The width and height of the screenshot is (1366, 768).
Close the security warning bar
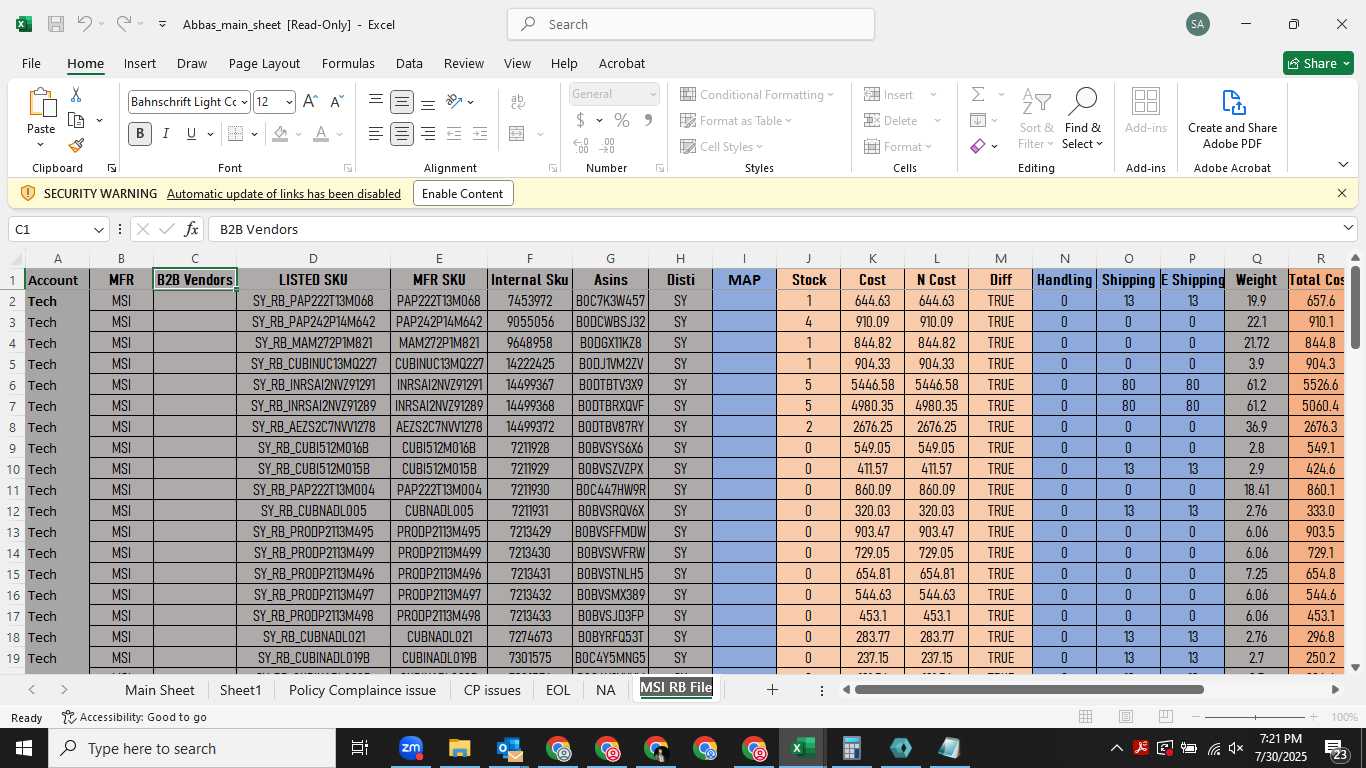coord(1342,193)
